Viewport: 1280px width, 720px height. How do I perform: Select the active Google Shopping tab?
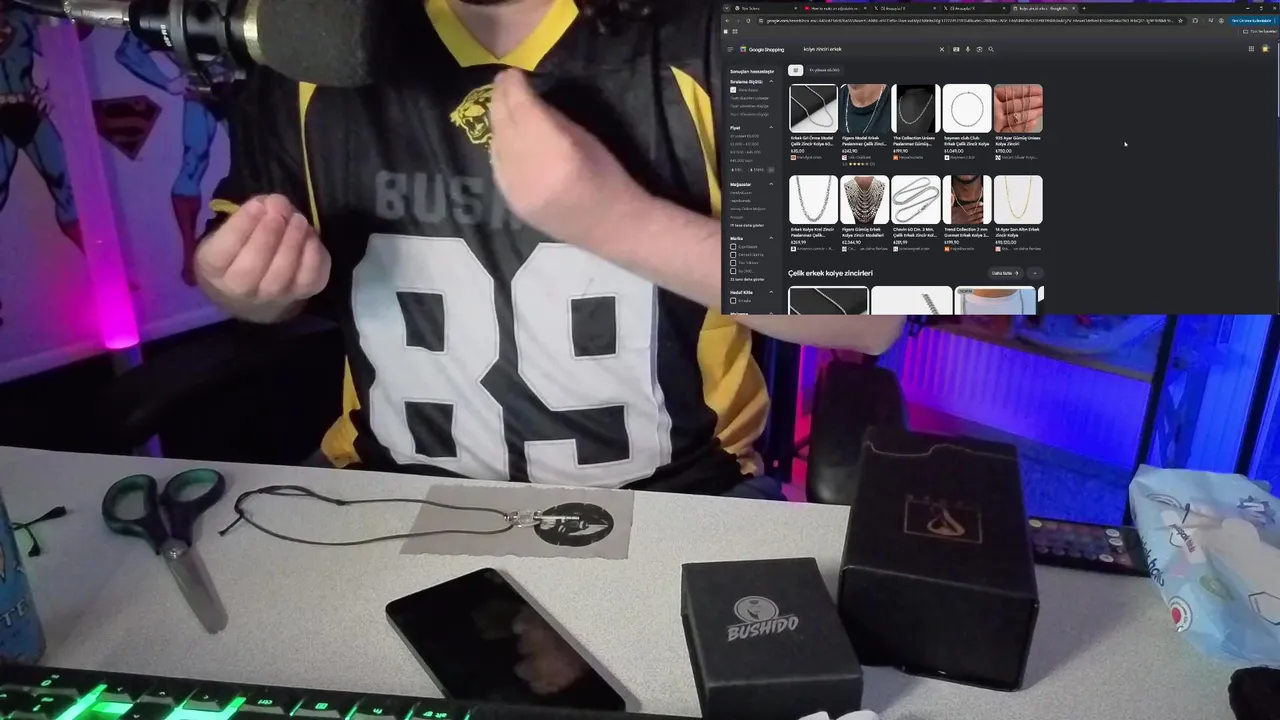(1045, 8)
